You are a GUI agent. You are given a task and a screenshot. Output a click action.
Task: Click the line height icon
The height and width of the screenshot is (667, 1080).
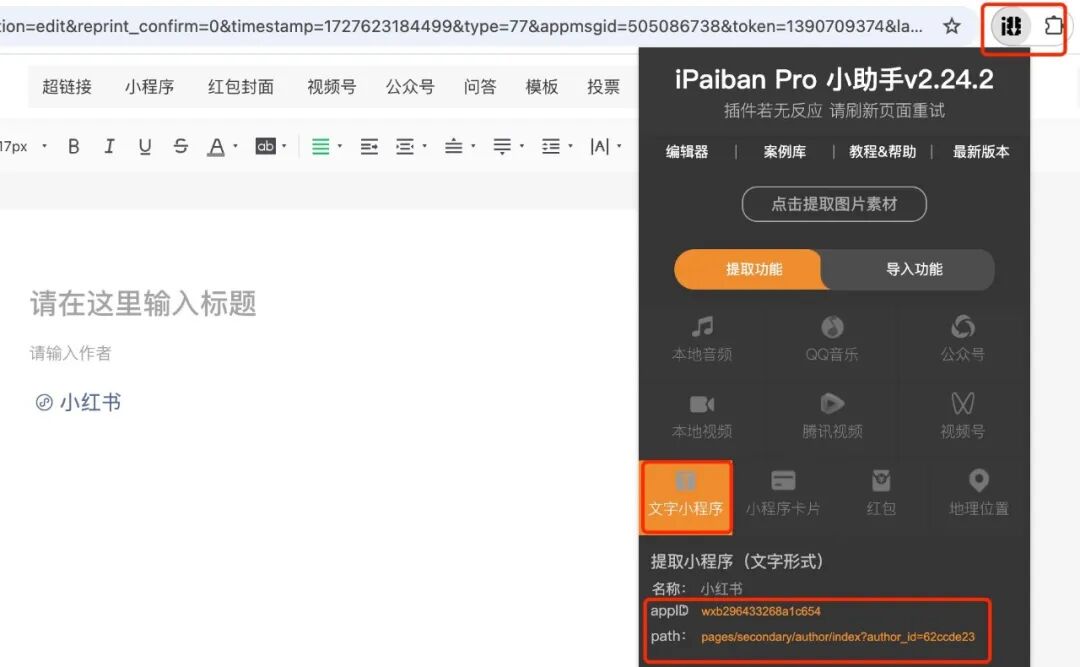pyautogui.click(x=551, y=146)
